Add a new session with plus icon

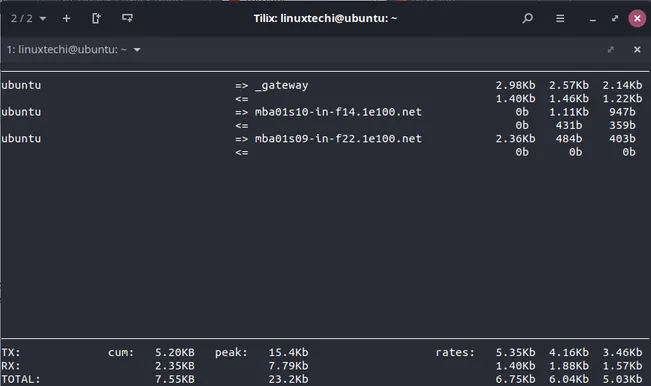coord(66,19)
